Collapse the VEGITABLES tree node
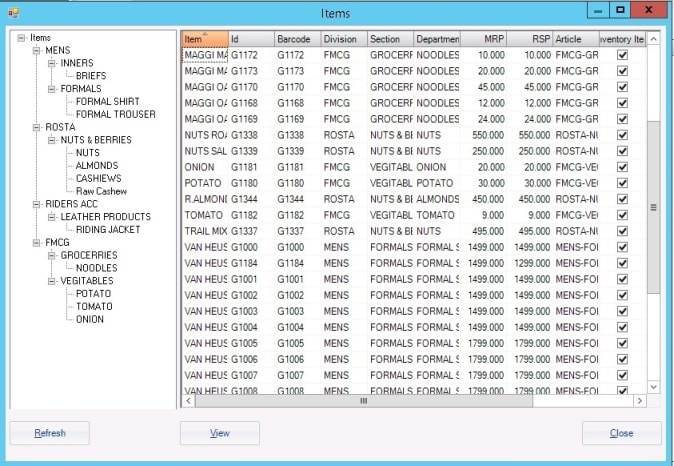 click(x=51, y=281)
